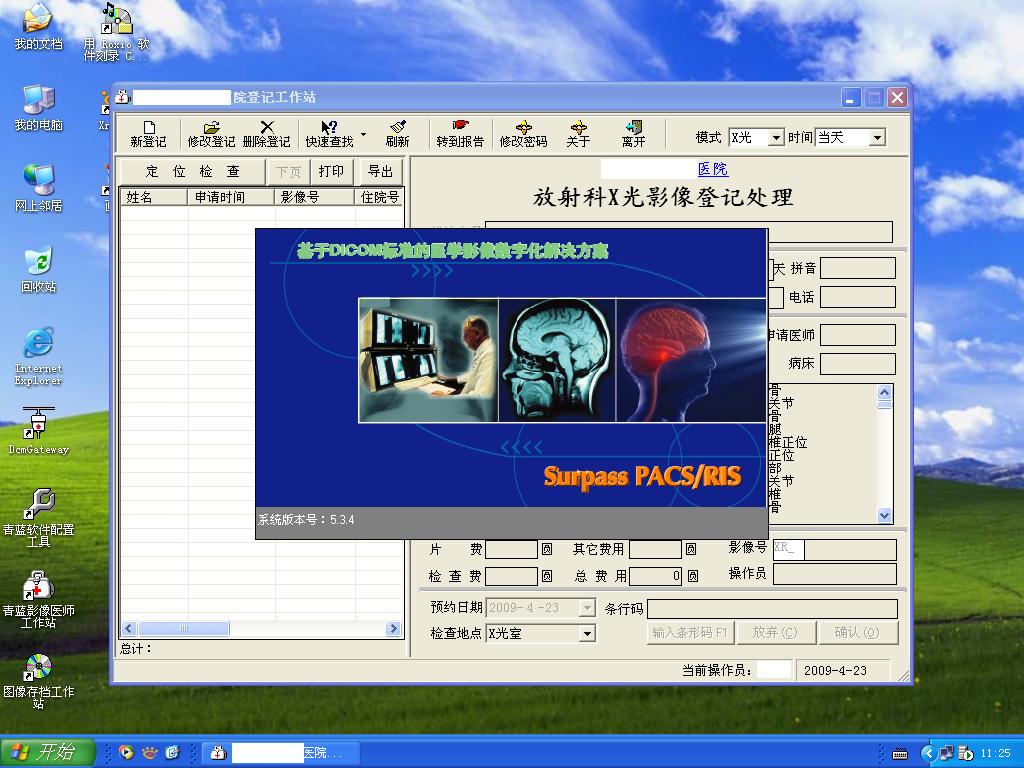The height and width of the screenshot is (768, 1024).
Task: Click the patient list scroll-right arrow
Action: (x=392, y=628)
